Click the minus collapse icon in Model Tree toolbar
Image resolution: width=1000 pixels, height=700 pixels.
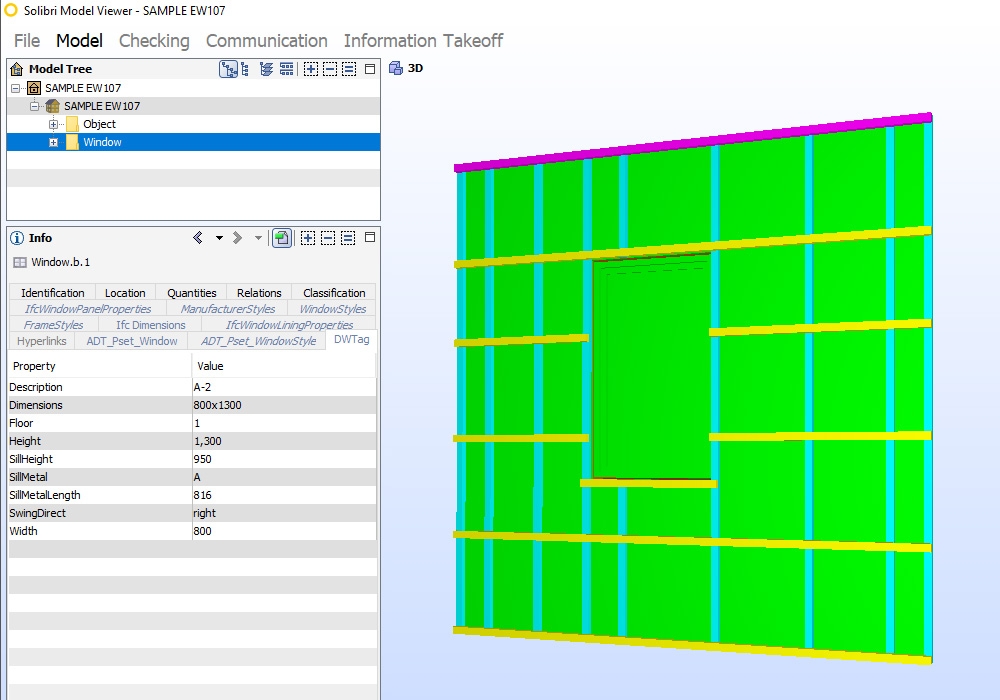click(x=330, y=69)
